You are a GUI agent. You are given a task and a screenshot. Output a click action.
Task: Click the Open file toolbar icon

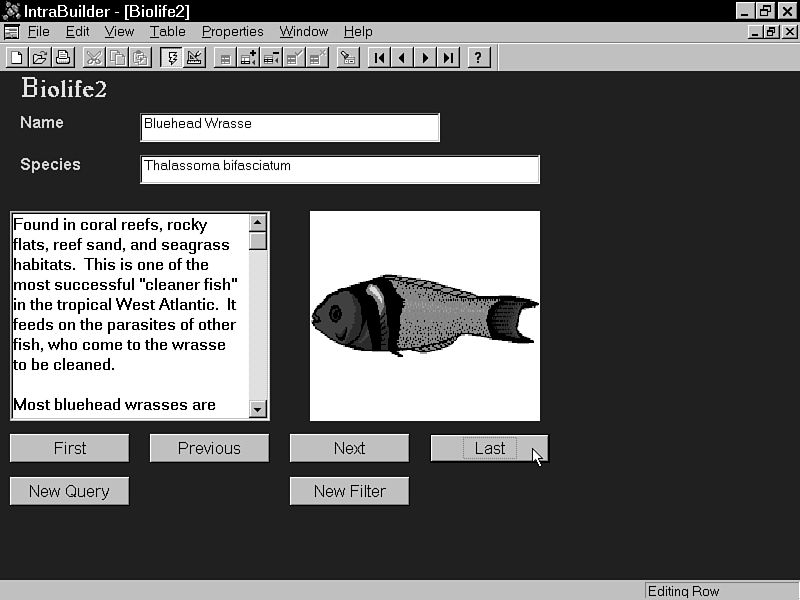pos(39,57)
